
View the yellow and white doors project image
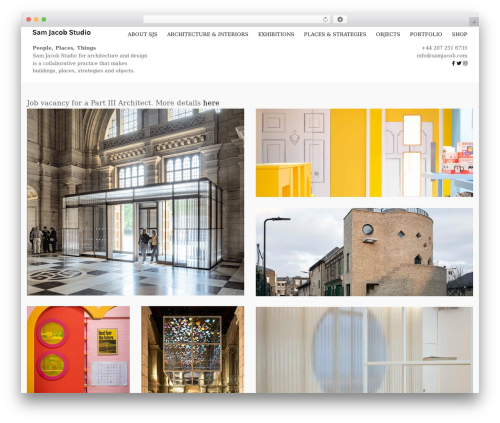click(x=364, y=153)
